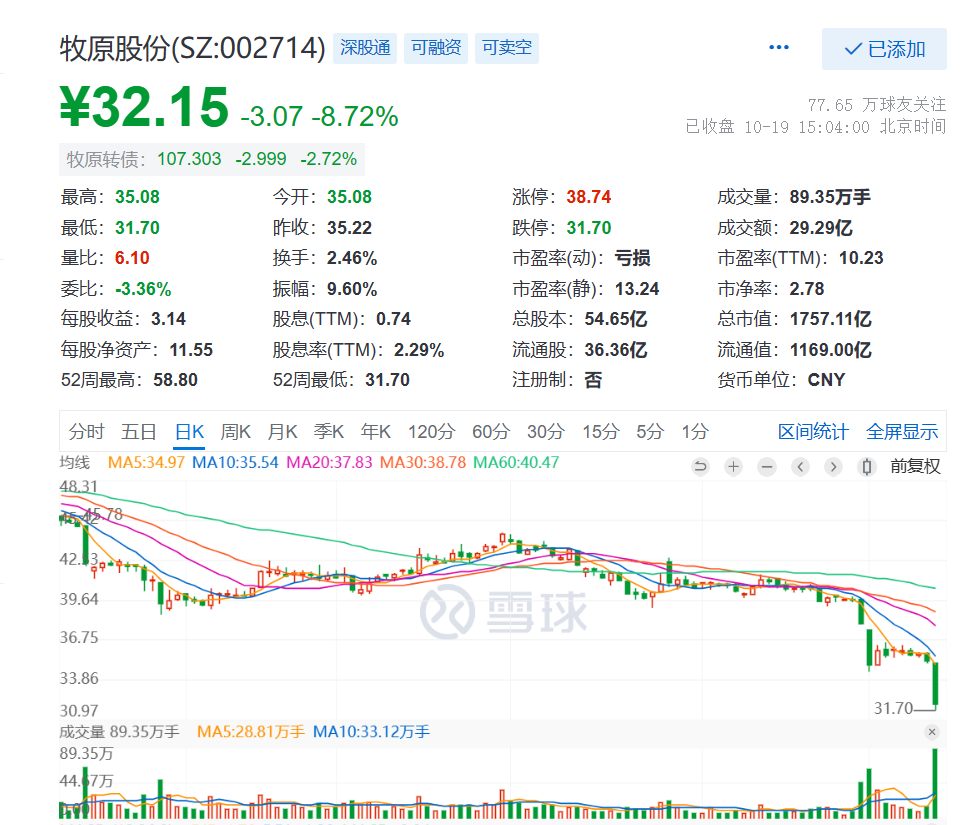Switch to the 五日 chart tab
Viewport: 970px width, 825px height.
(x=139, y=431)
